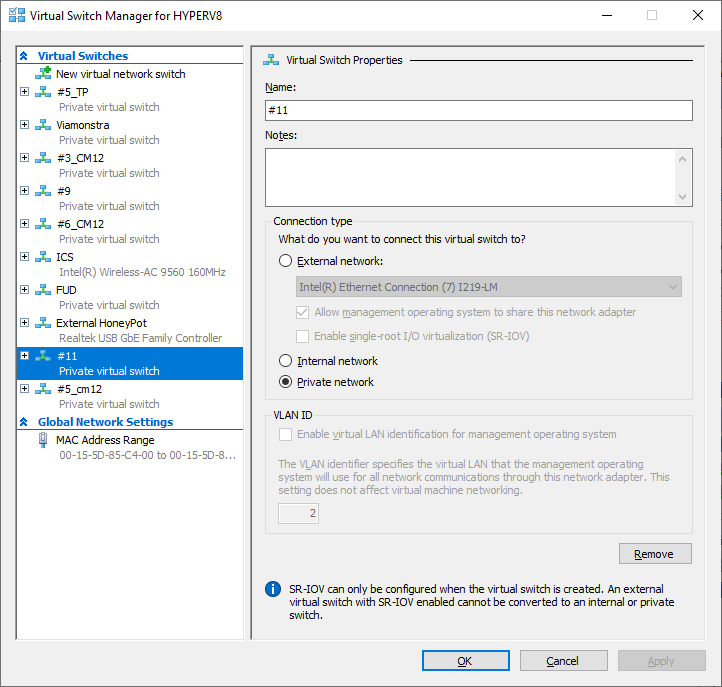Click the New virtual network switch icon
722x687 pixels.
[43, 73]
